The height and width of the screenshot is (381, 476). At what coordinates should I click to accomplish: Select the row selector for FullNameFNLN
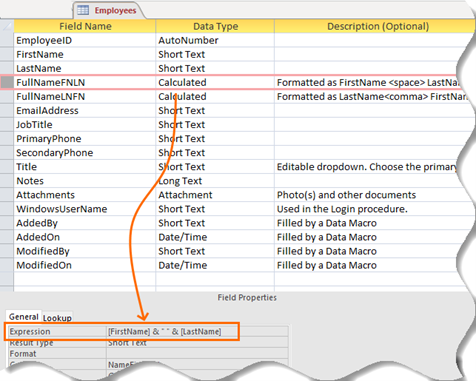point(7,82)
